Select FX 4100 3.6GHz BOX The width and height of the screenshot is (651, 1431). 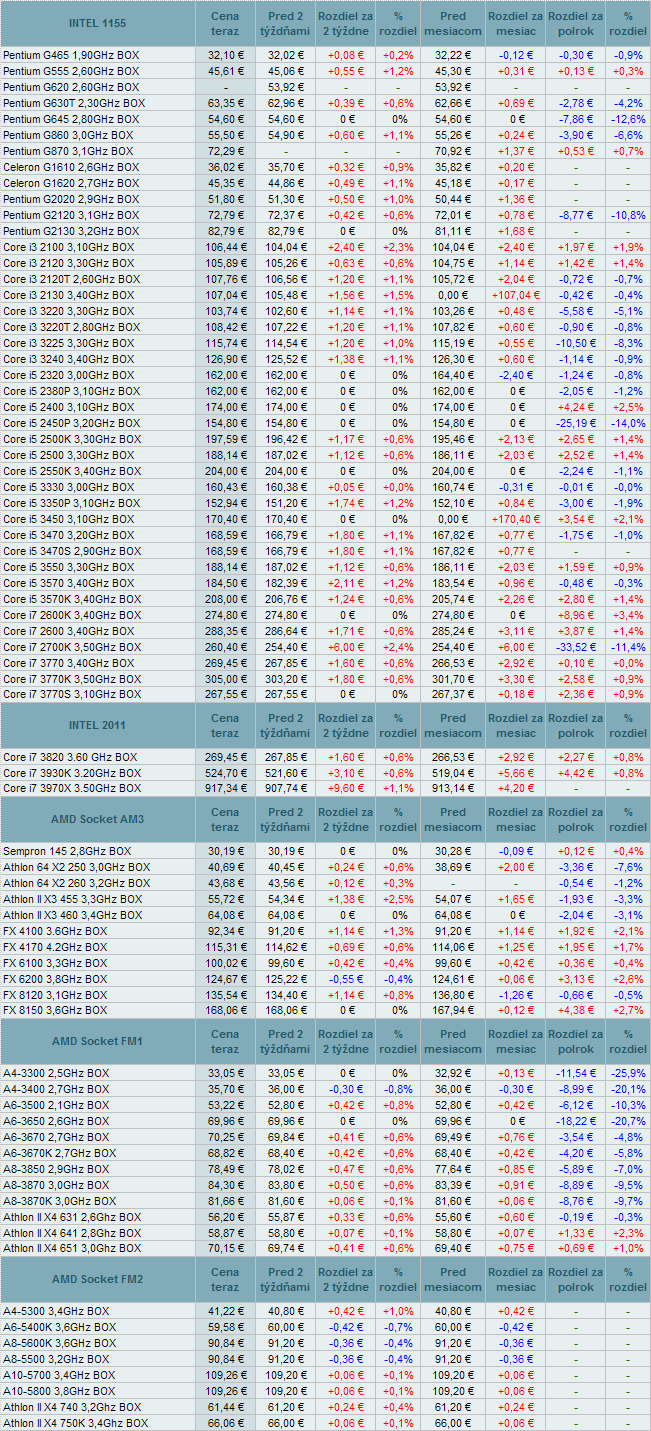55,931
